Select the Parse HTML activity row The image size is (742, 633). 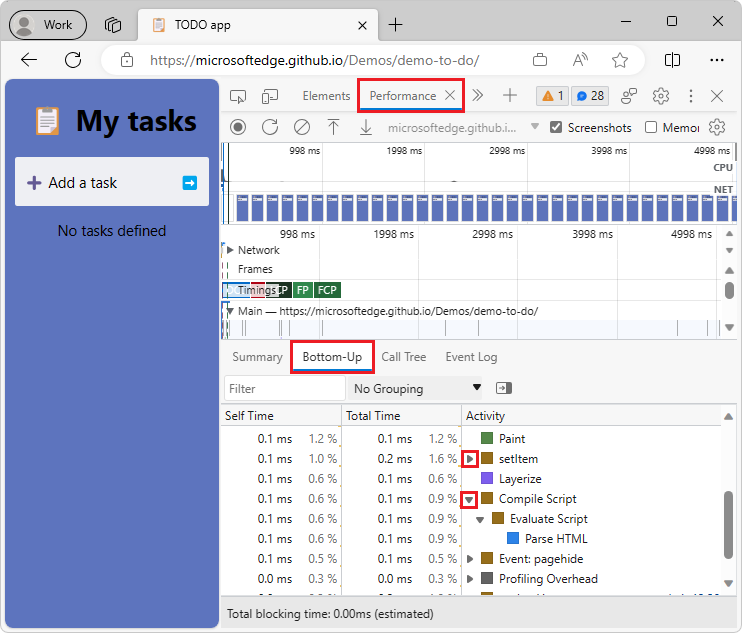pos(470,539)
